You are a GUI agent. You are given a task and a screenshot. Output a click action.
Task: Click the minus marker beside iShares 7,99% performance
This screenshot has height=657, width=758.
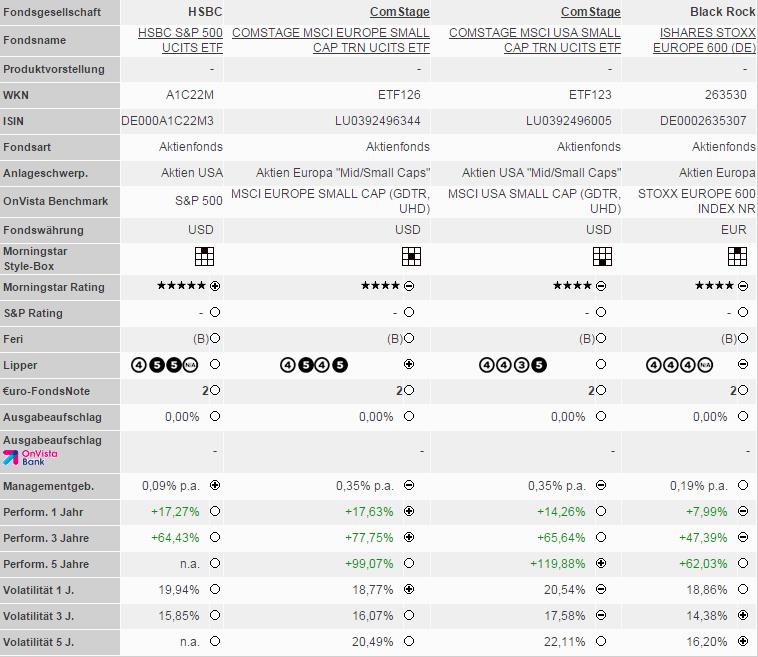pos(743,511)
